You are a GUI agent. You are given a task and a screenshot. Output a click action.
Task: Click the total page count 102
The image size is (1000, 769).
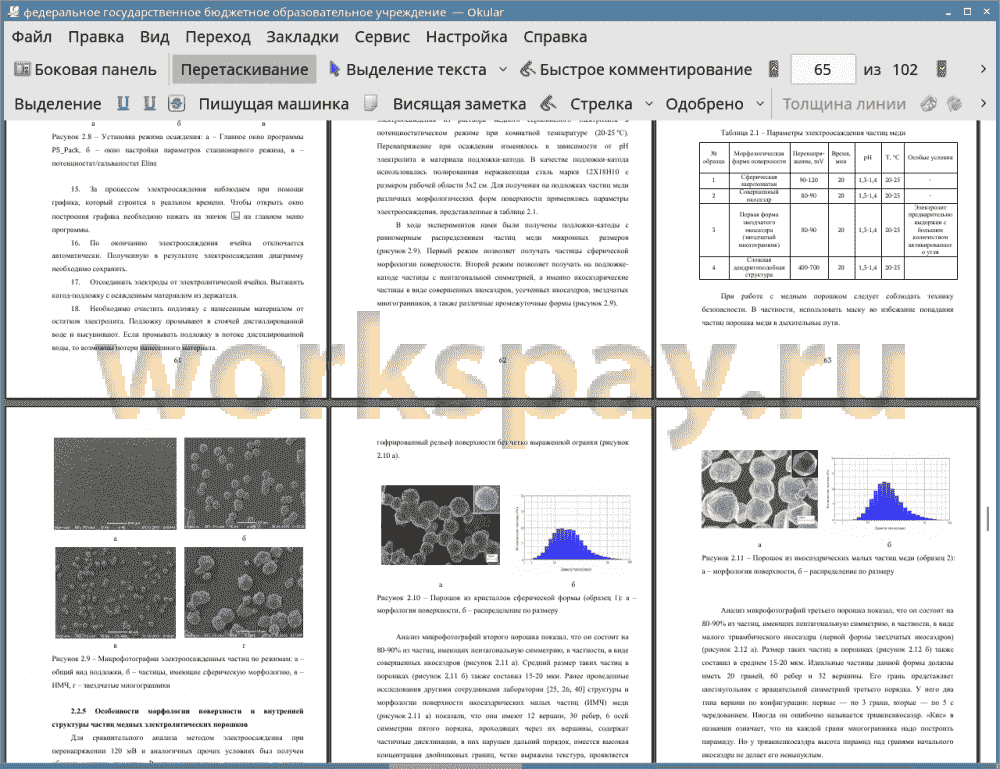click(x=905, y=70)
